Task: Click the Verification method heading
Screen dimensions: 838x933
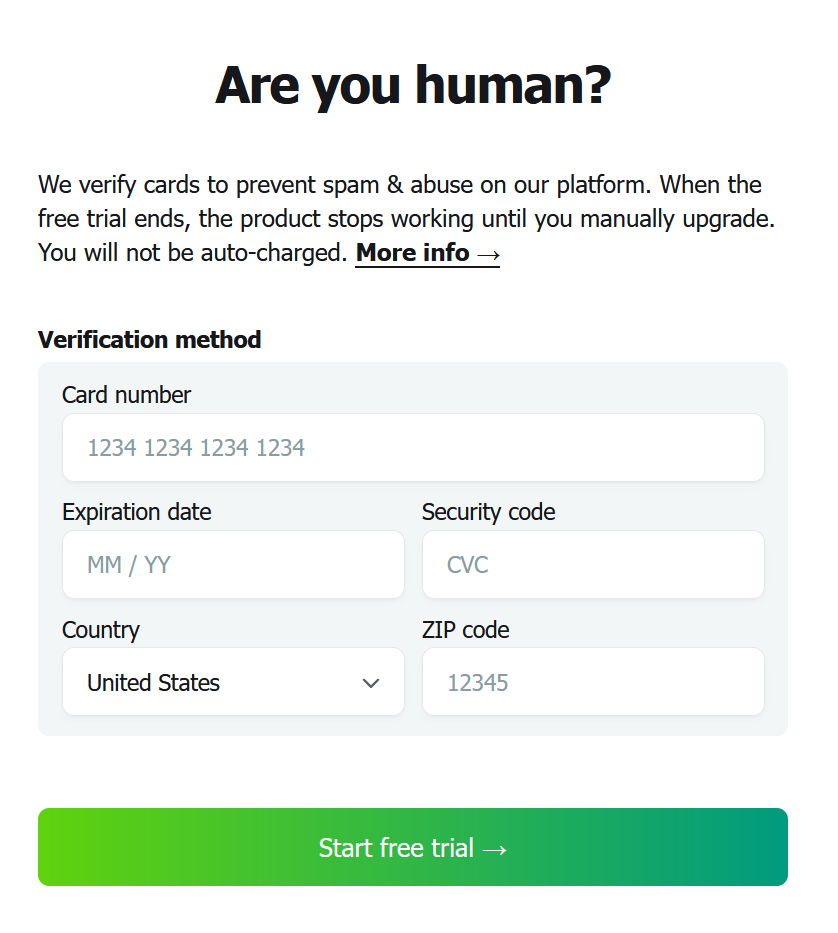Action: pyautogui.click(x=149, y=340)
